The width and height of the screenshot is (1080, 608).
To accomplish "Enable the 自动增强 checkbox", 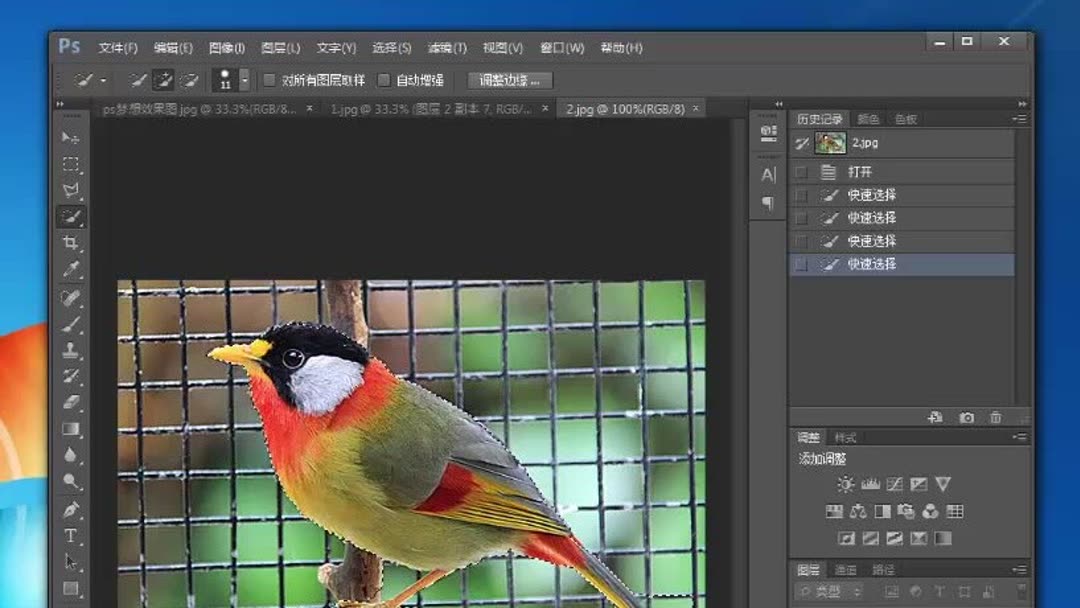I will (384, 80).
